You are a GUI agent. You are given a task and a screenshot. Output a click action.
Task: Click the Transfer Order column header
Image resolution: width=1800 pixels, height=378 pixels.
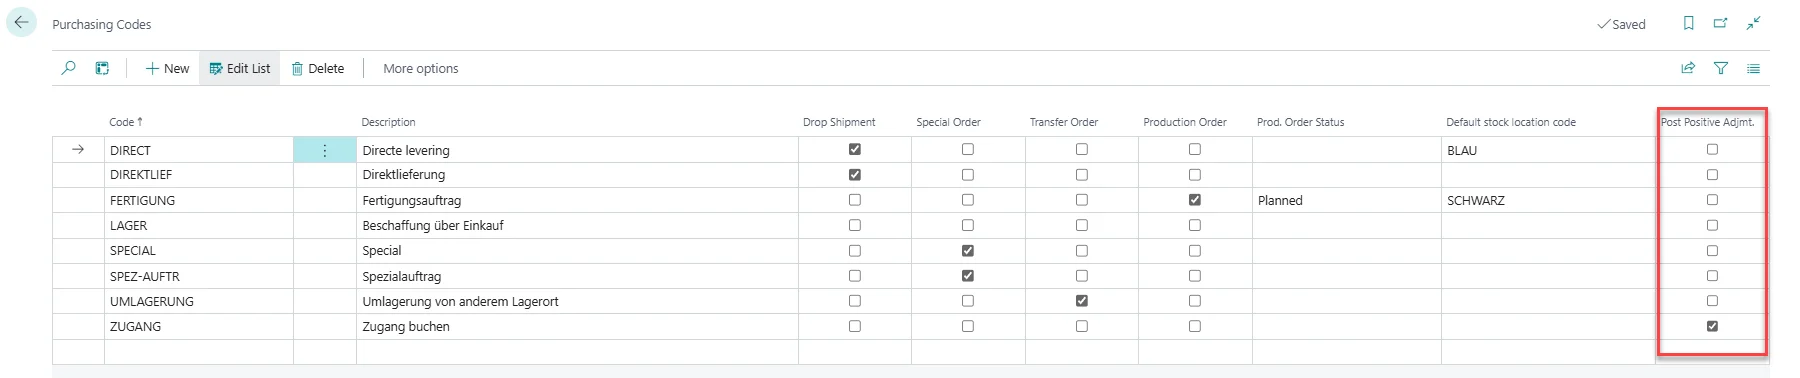point(1064,122)
